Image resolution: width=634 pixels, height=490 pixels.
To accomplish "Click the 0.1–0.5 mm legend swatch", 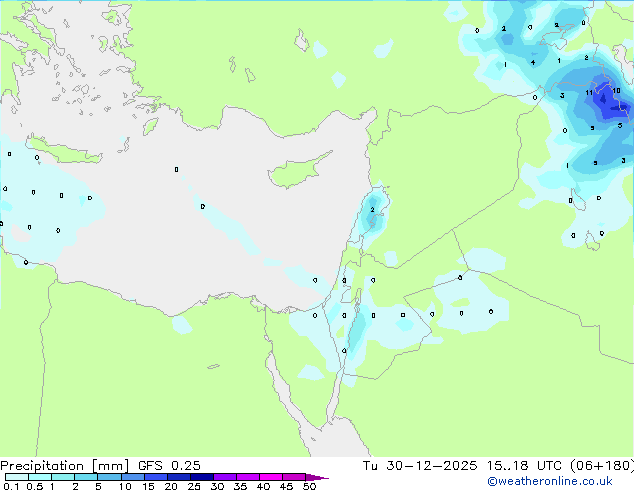I will click(17, 477).
